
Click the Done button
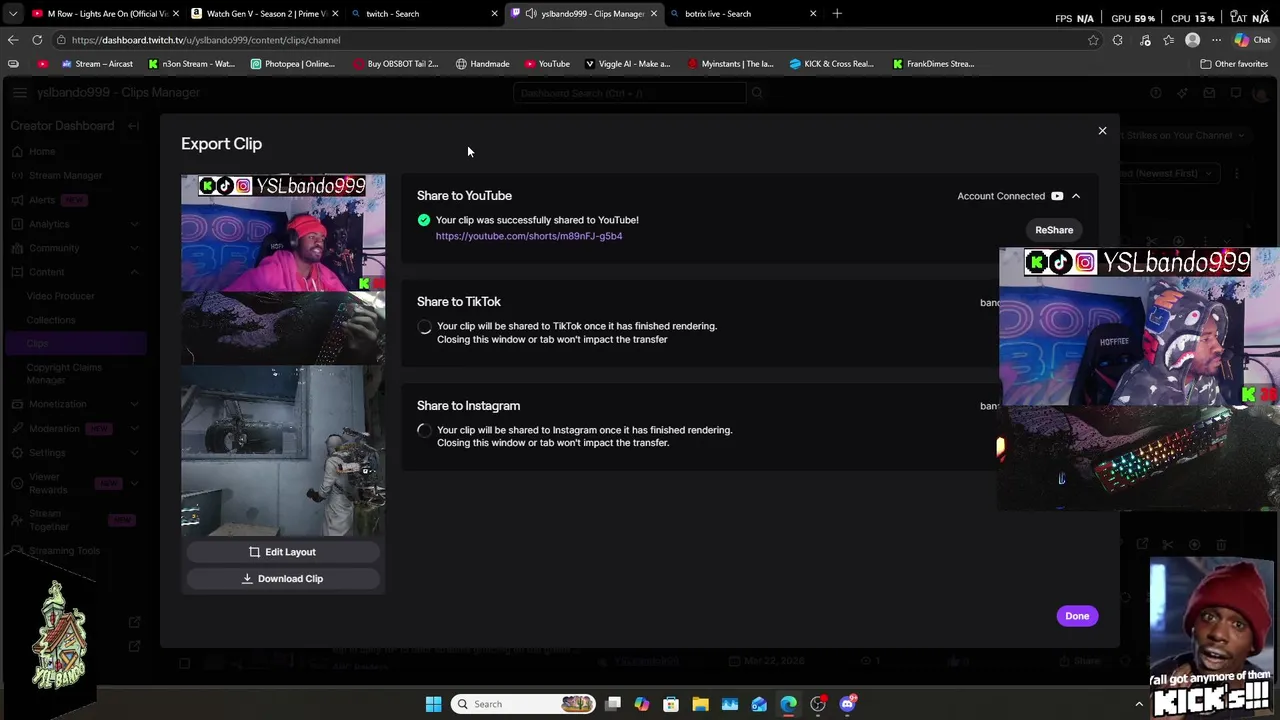pos(1077,616)
